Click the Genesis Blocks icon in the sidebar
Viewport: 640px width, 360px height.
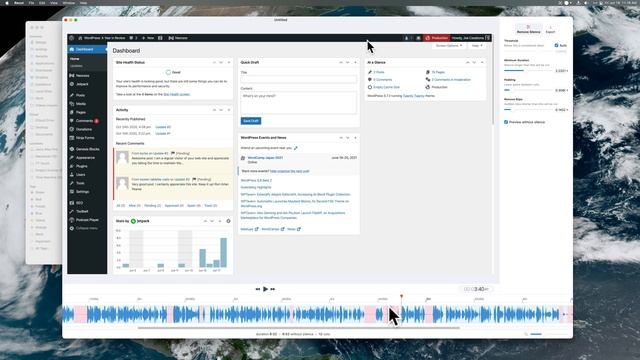(72, 149)
